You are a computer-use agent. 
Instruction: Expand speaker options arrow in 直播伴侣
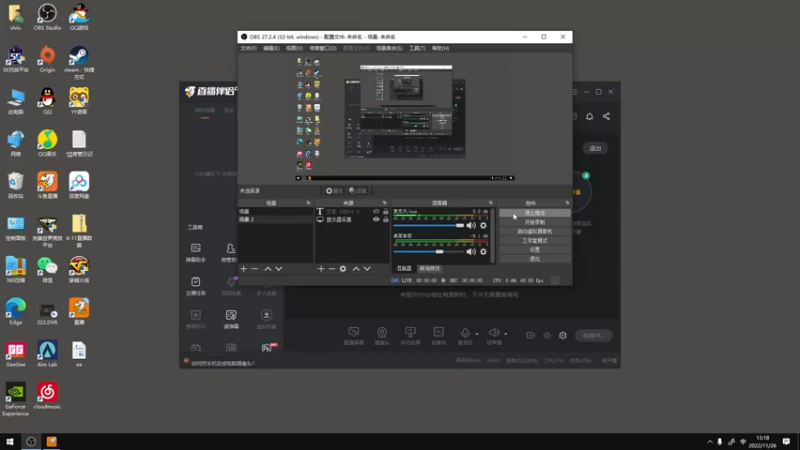tap(506, 334)
